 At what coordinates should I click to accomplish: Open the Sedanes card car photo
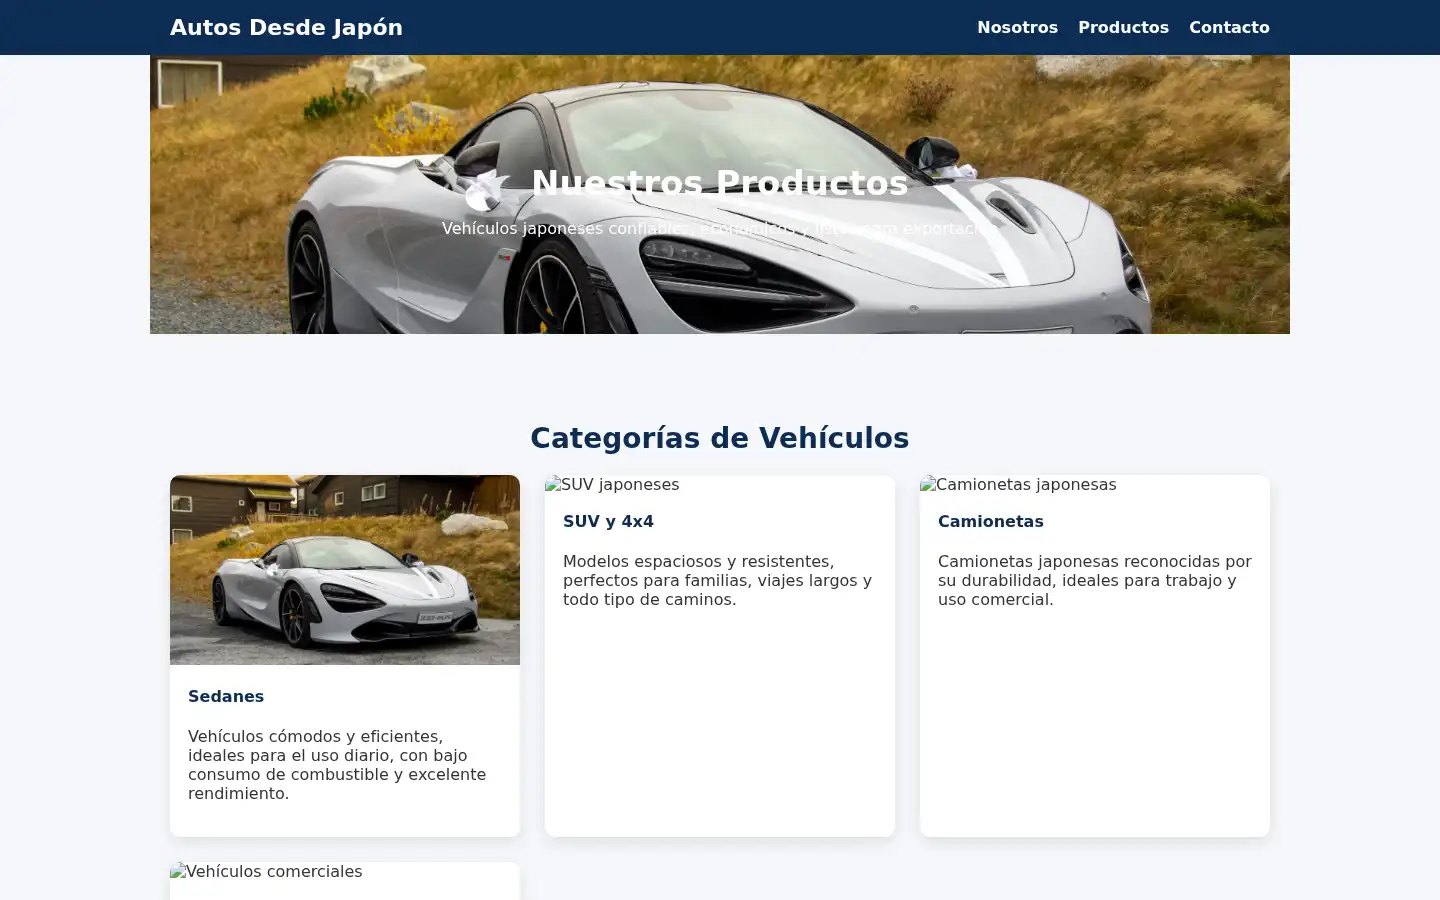pyautogui.click(x=345, y=570)
